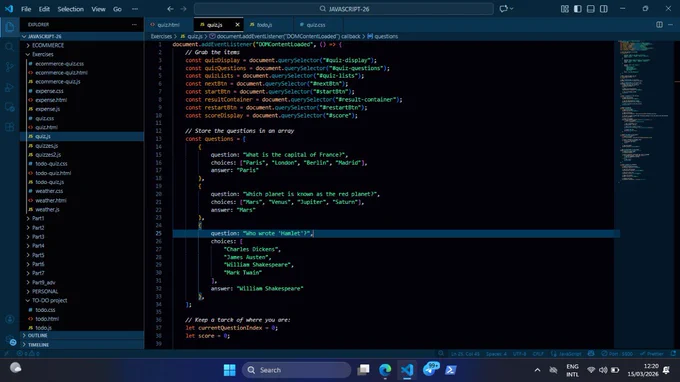Open Explorer Views and More Actions
Screen dimensions: 680x382
134,25
